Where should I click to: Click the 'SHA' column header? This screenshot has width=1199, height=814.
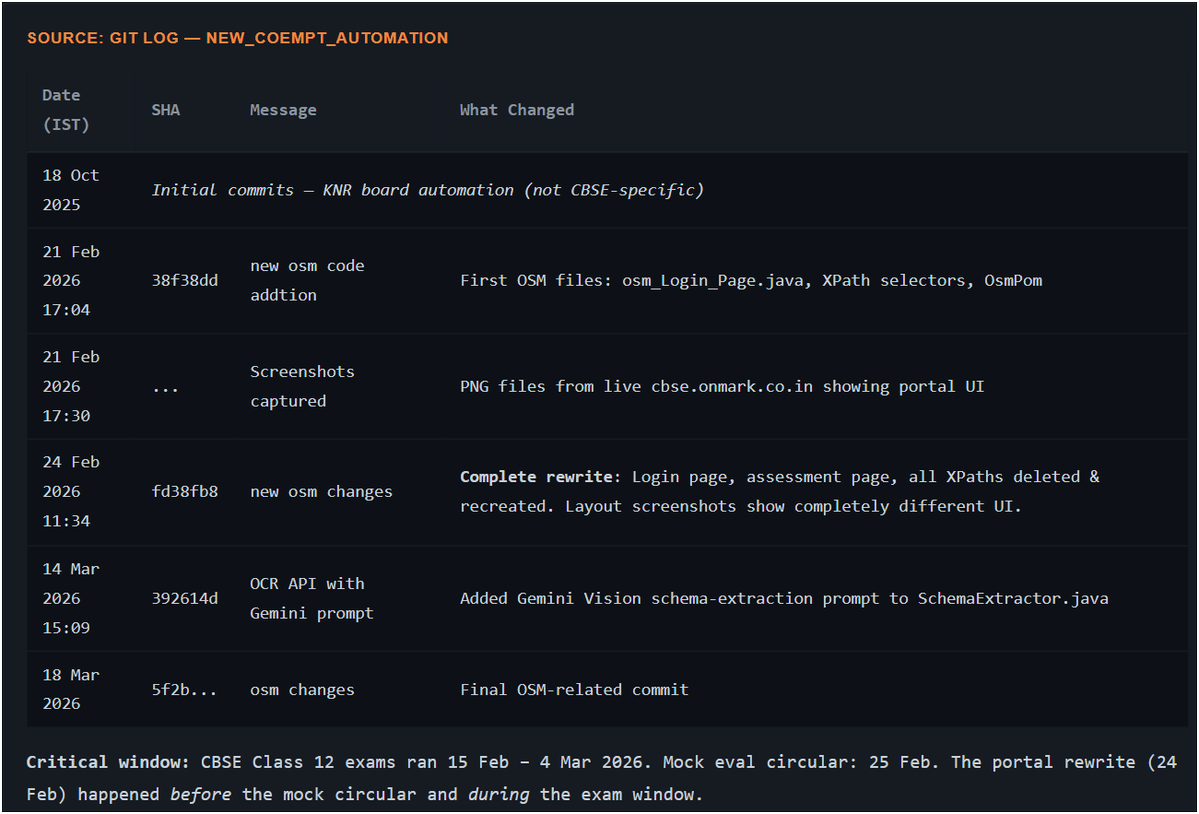(165, 109)
